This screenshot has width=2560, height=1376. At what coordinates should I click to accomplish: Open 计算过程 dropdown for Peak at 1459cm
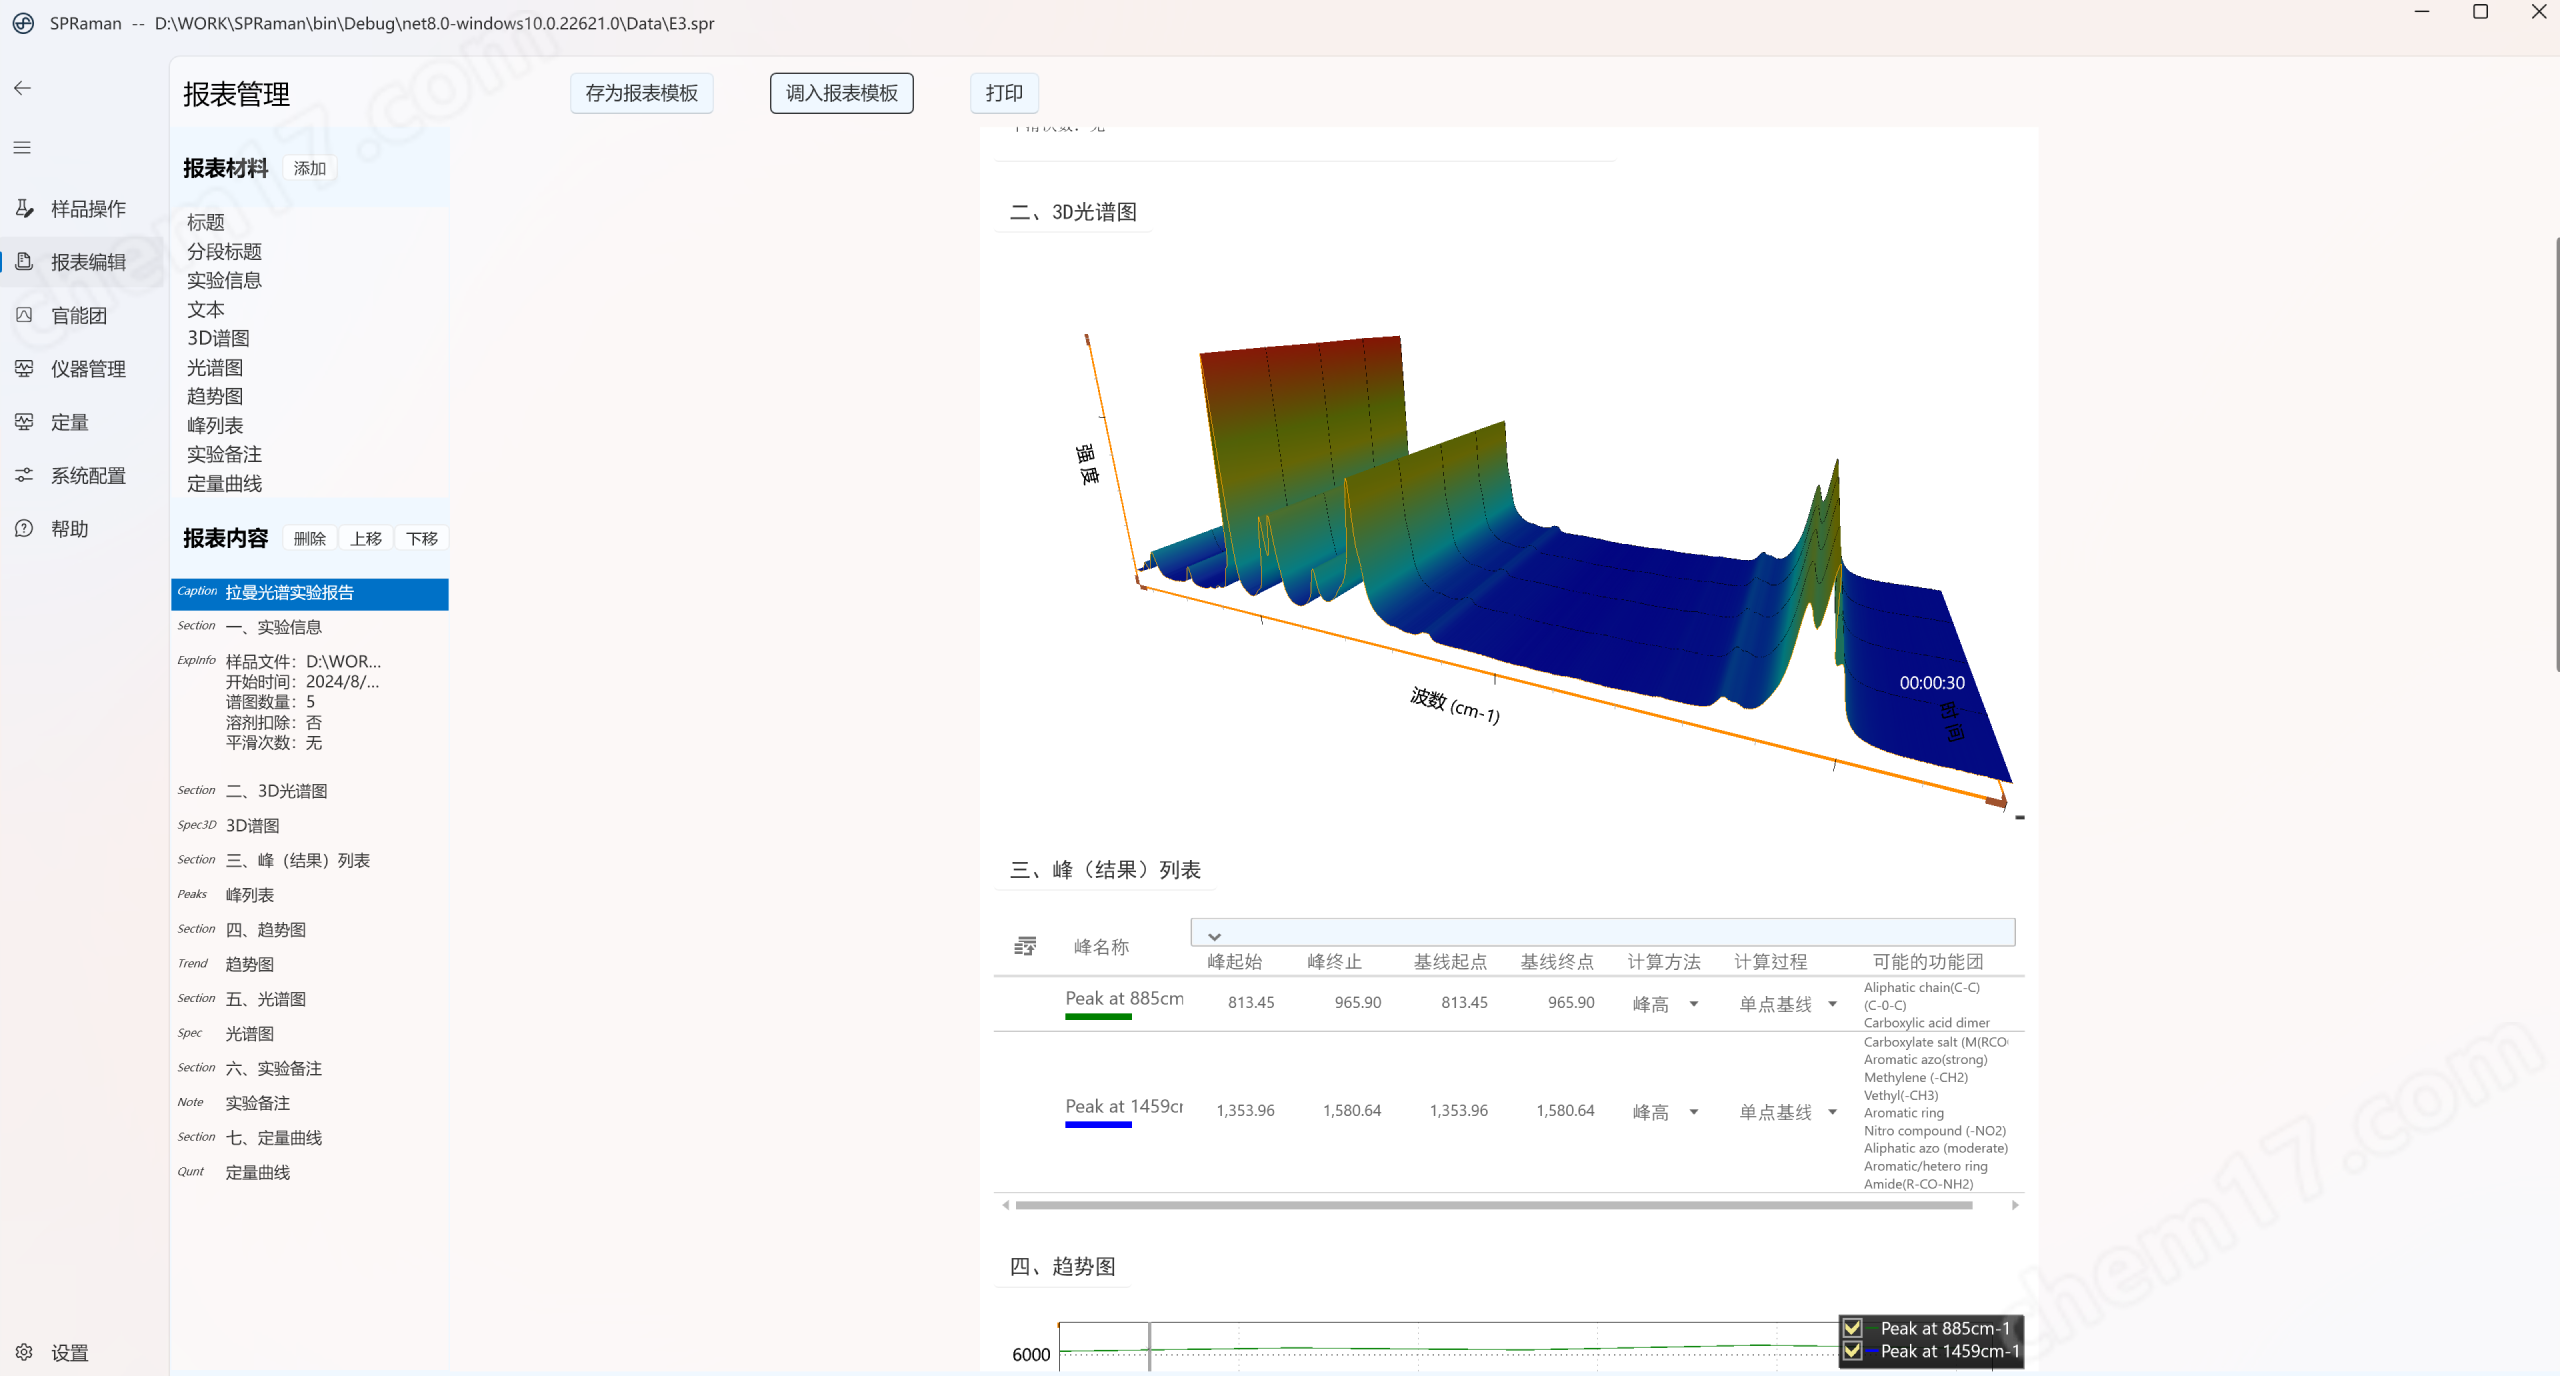pyautogui.click(x=1832, y=1111)
